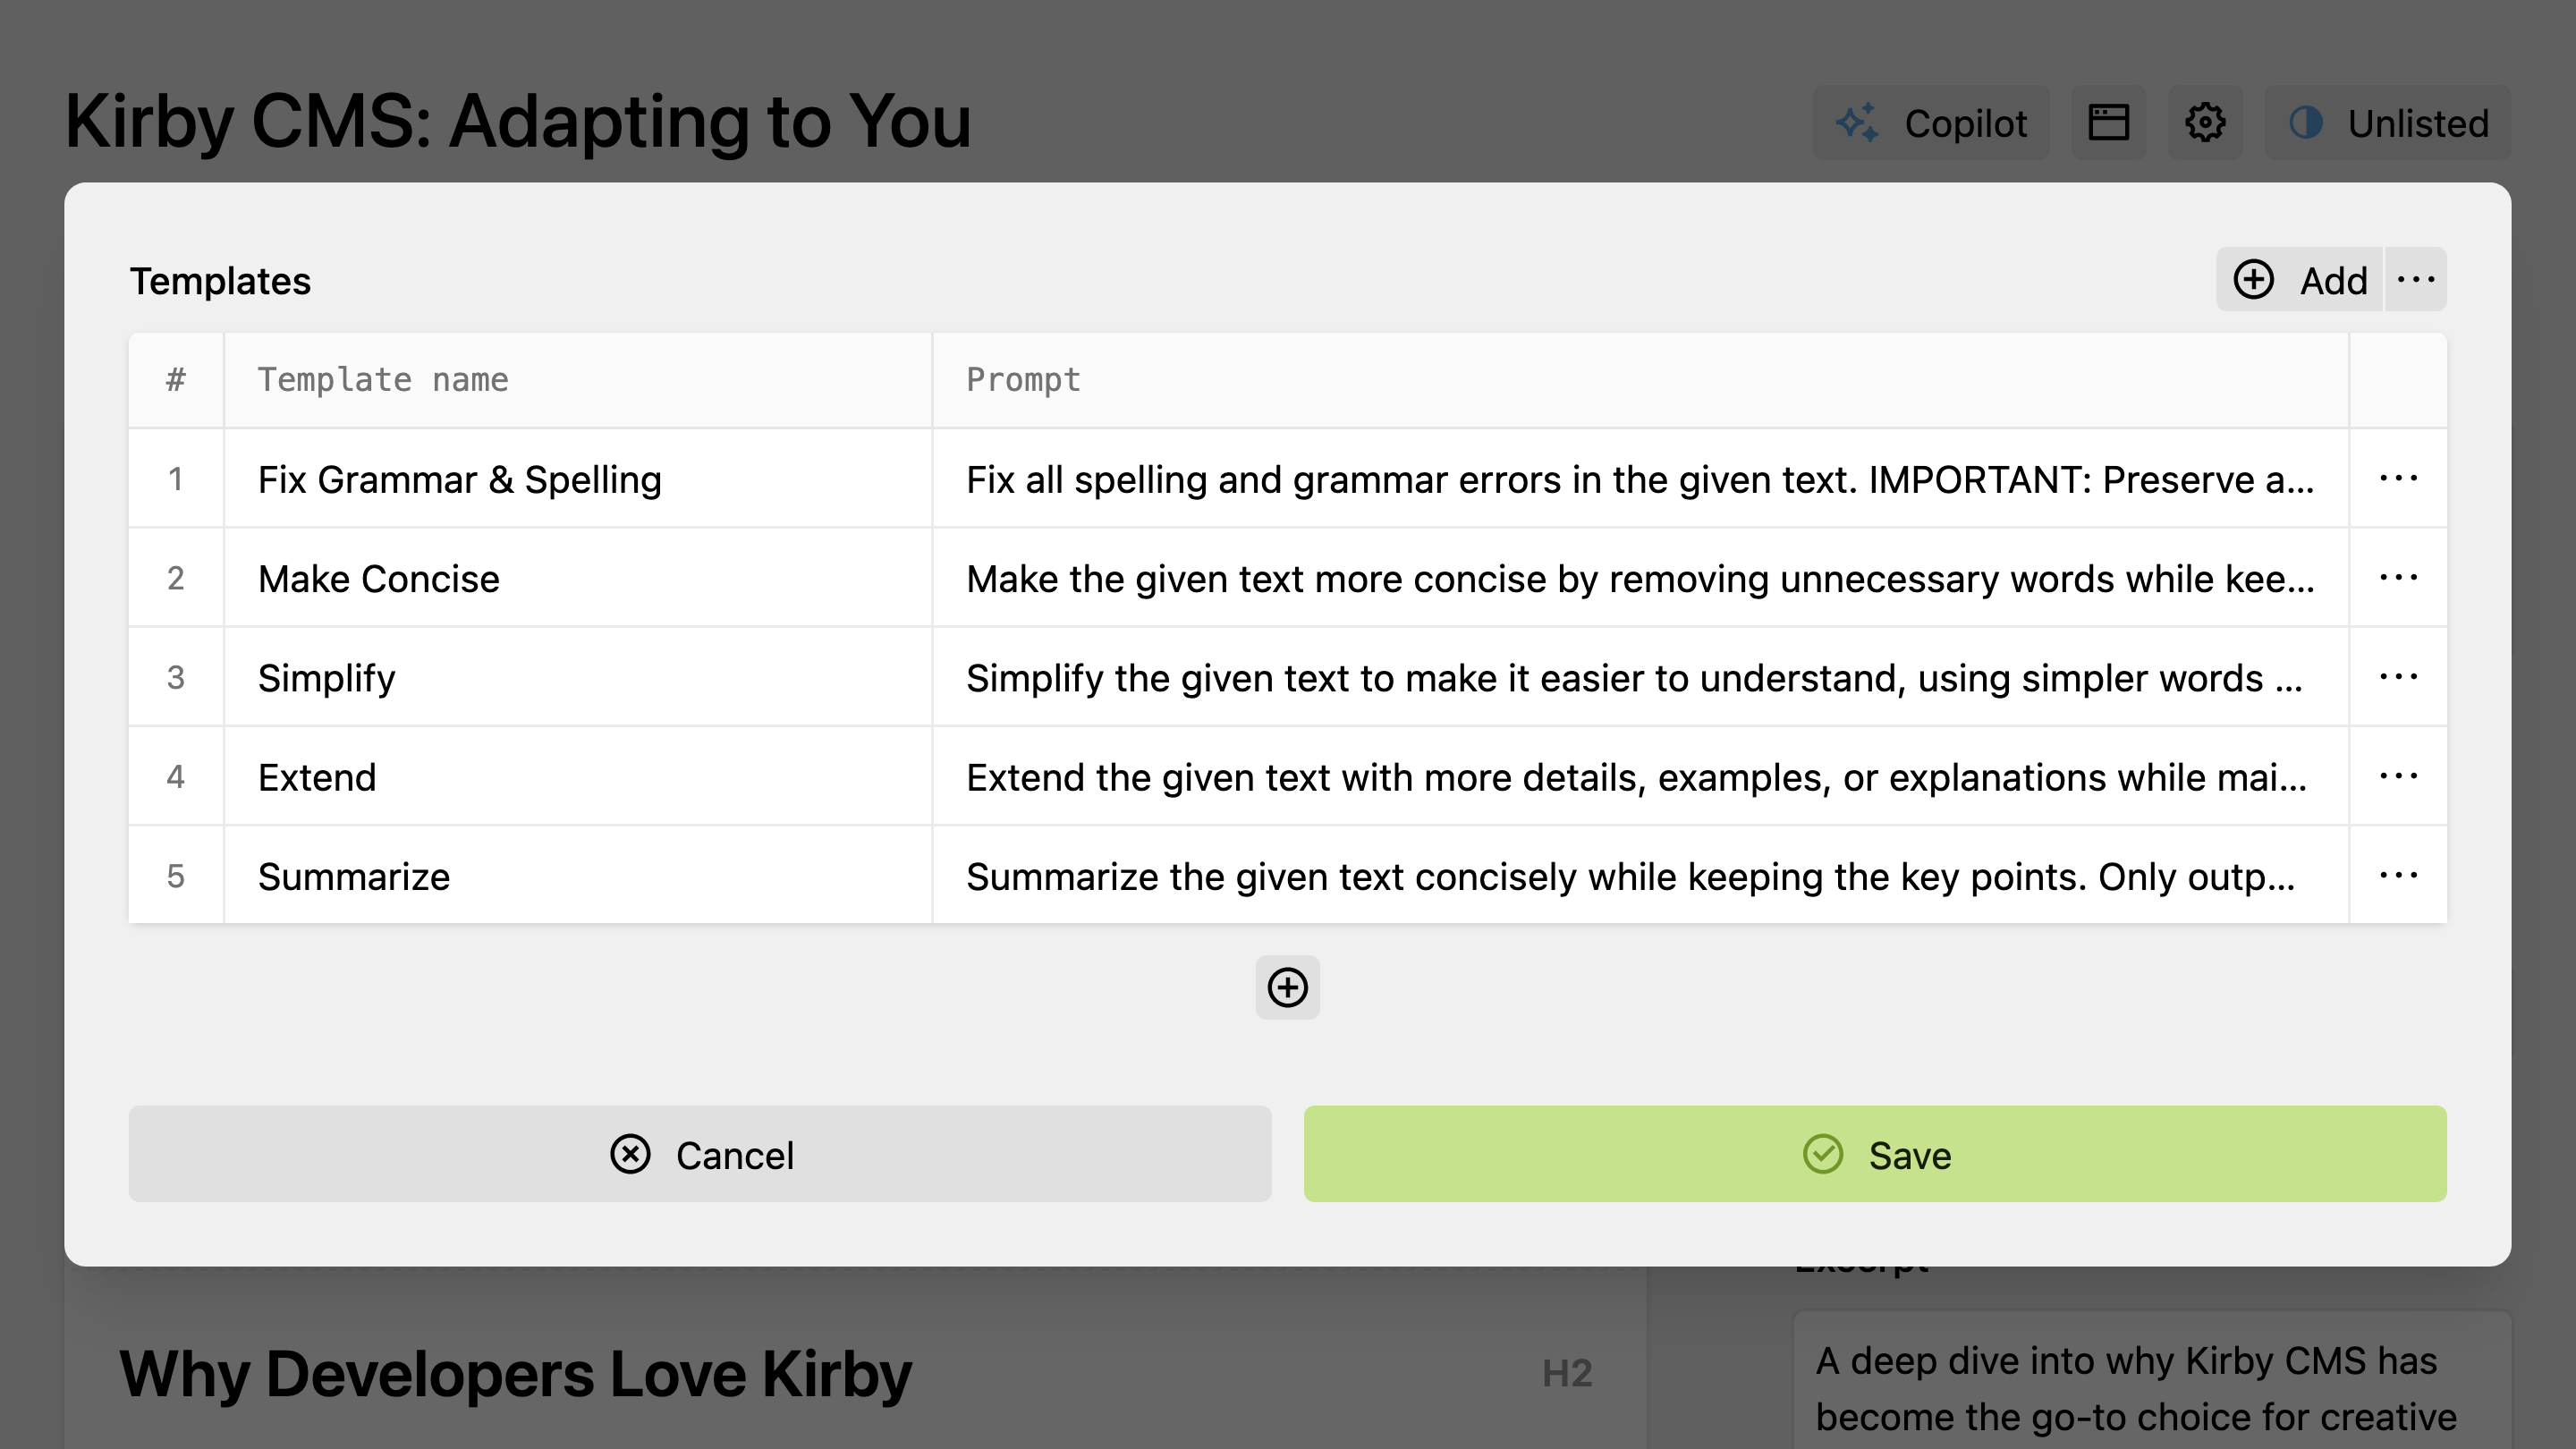Screen dimensions: 2576x1449
Task: Click the X icon on the Cancel button
Action: click(x=630, y=1154)
